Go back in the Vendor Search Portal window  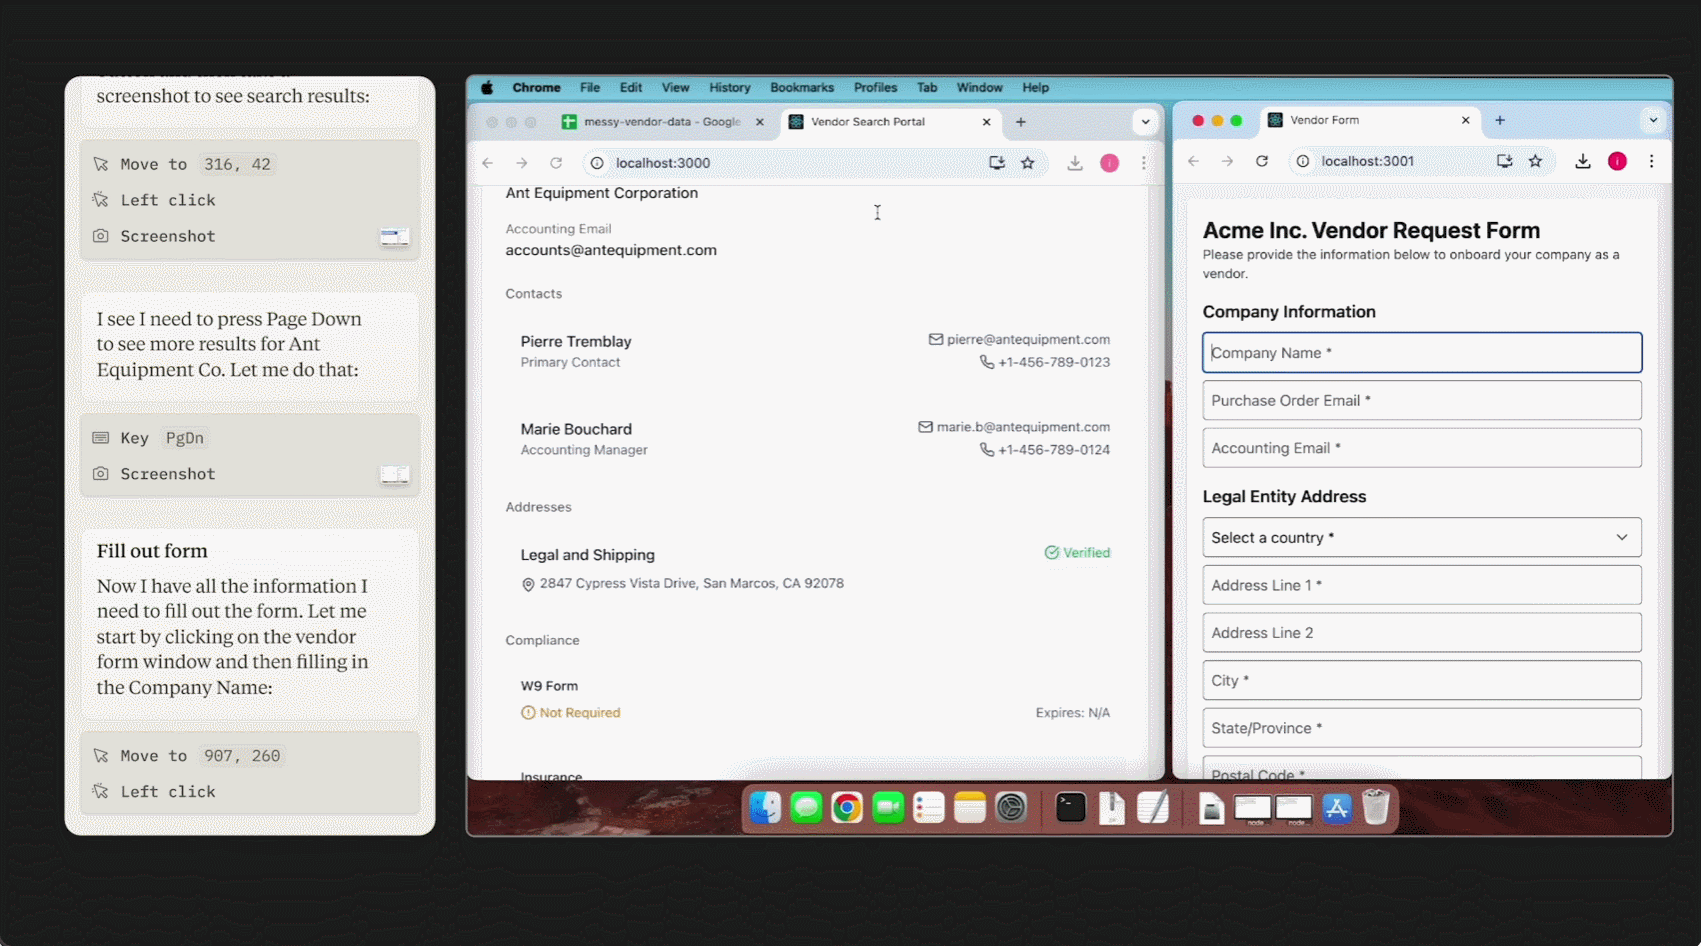click(x=488, y=163)
